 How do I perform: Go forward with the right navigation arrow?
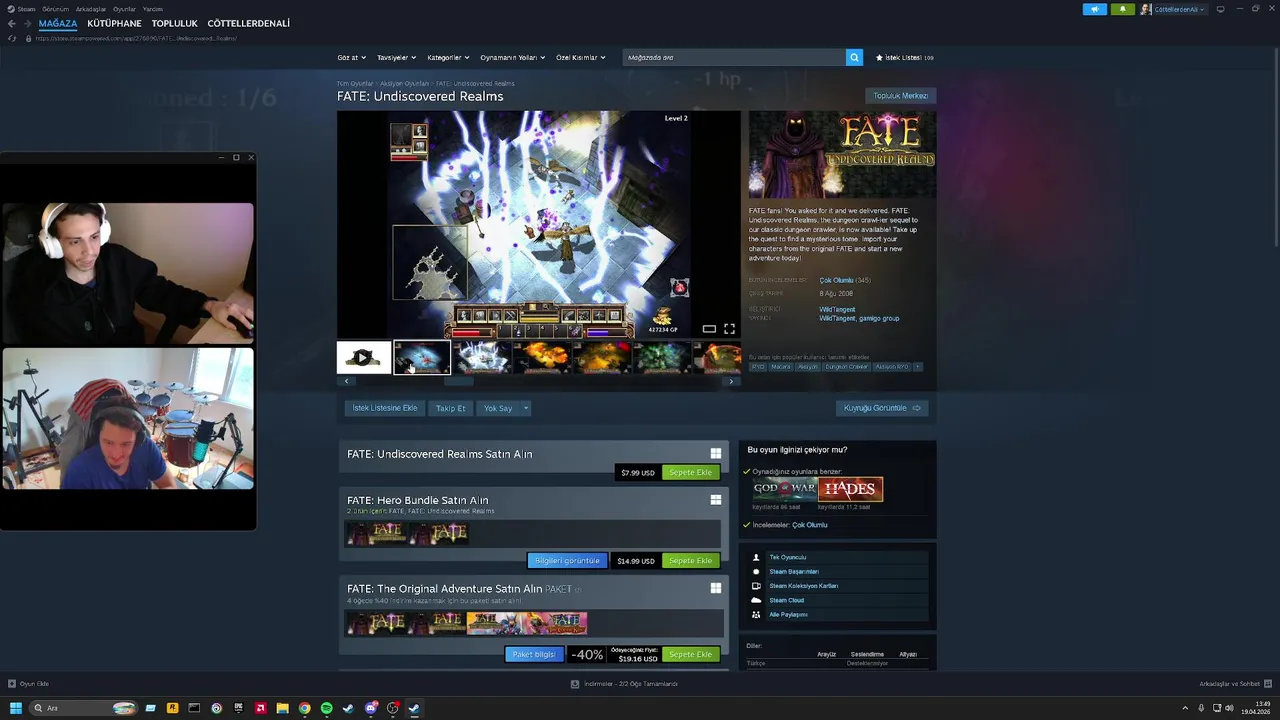pyautogui.click(x=27, y=23)
